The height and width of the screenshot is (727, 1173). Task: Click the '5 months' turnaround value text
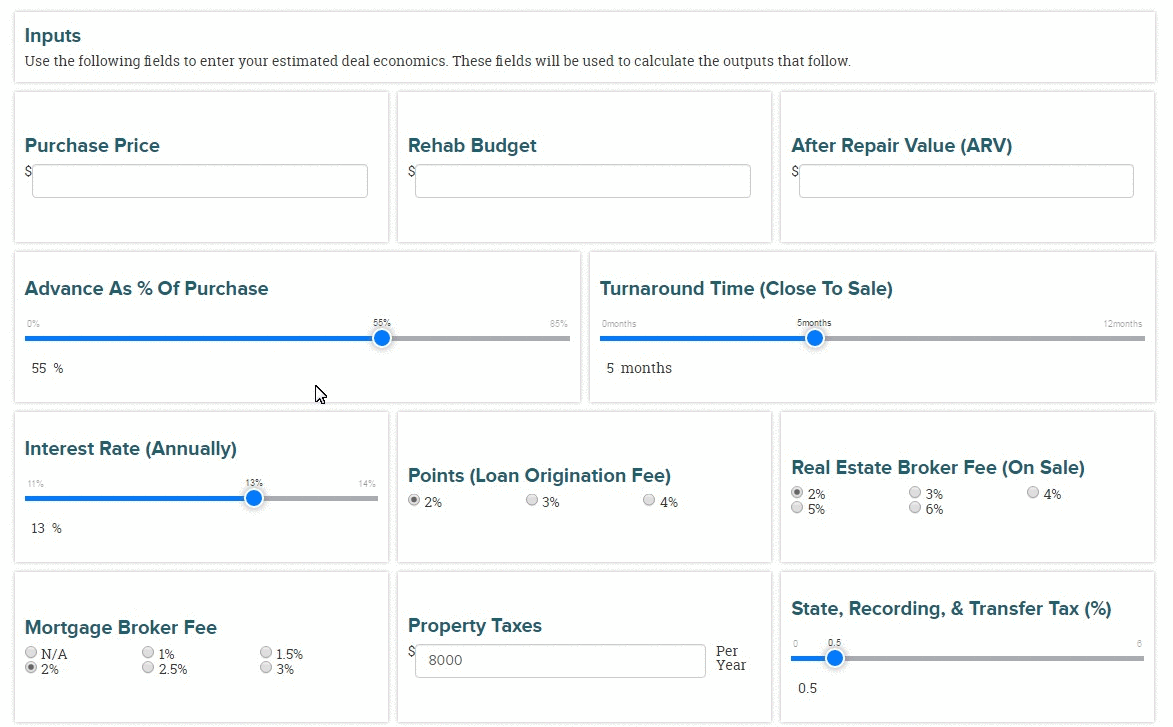[639, 368]
